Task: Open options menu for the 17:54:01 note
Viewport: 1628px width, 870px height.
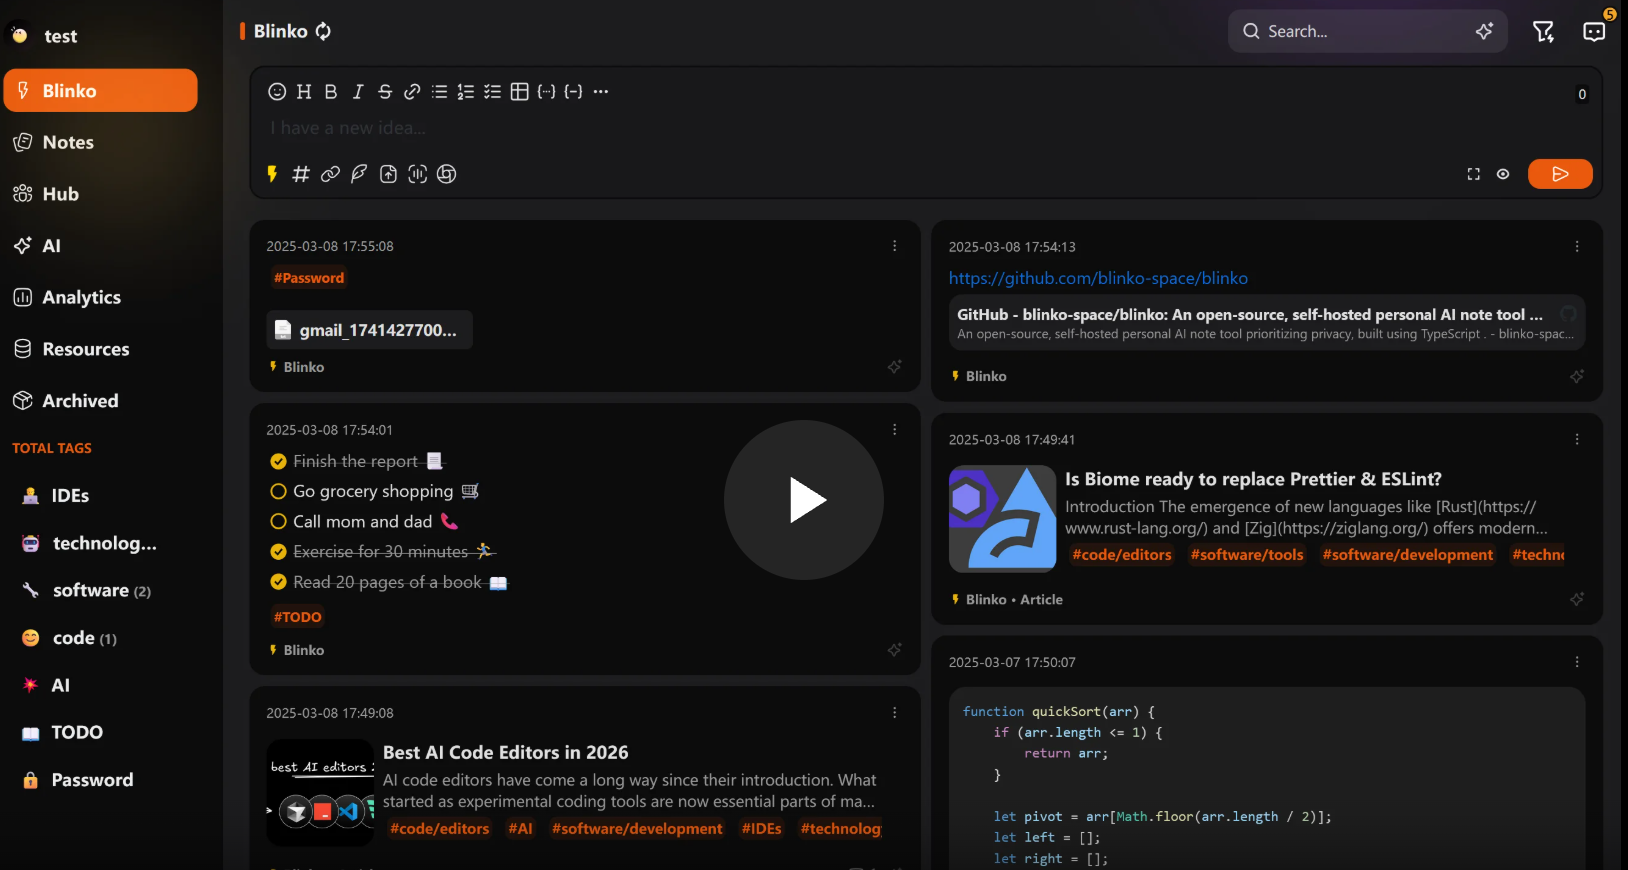Action: [895, 430]
